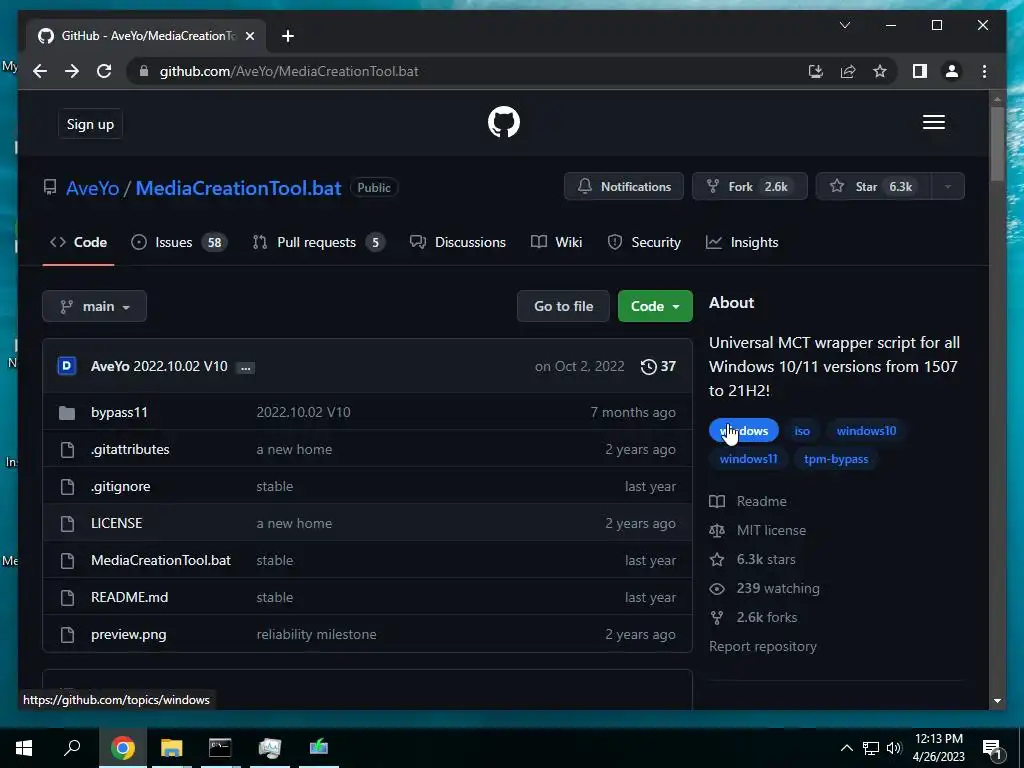Select the windows10 topic tag

[866, 431]
